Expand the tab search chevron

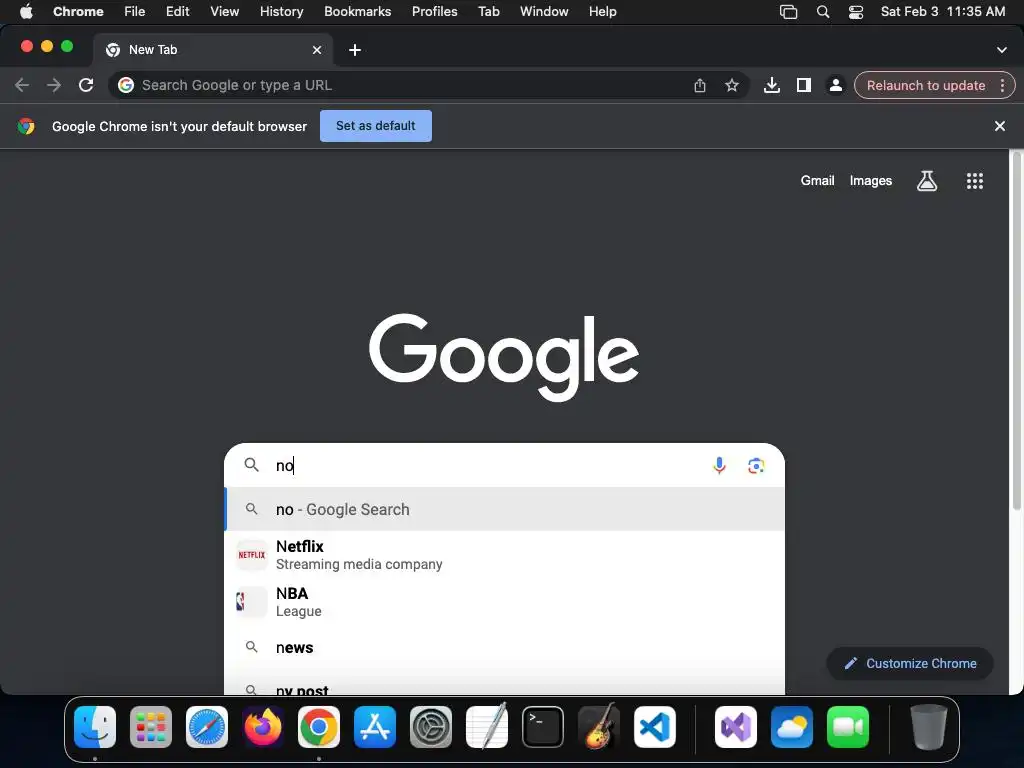1001,50
